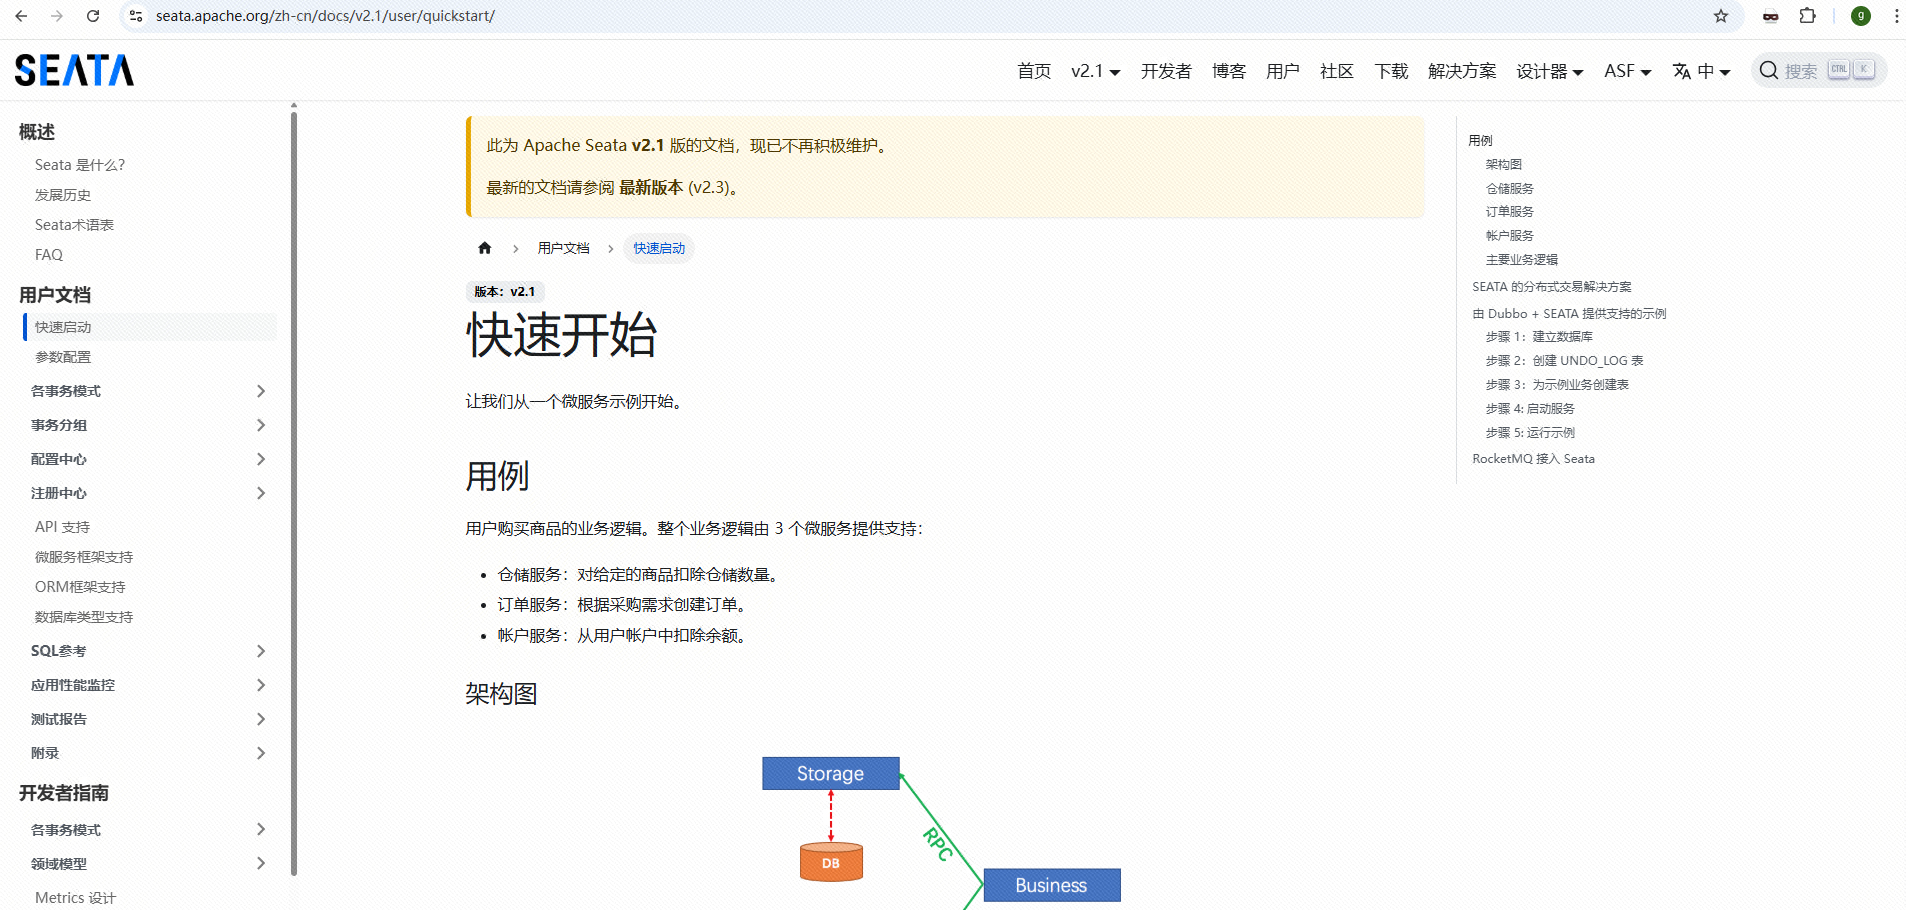1906x910 pixels.
Task: Jump to RocketMQ 接入 Seata in contents
Action: pos(1533,459)
